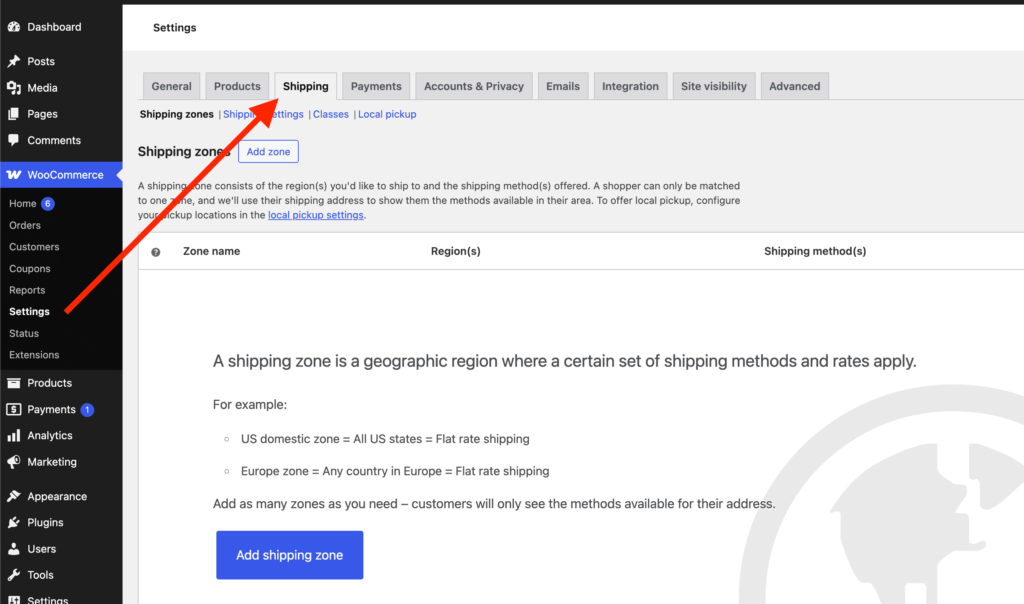Click the Products box icon

tap(14, 383)
